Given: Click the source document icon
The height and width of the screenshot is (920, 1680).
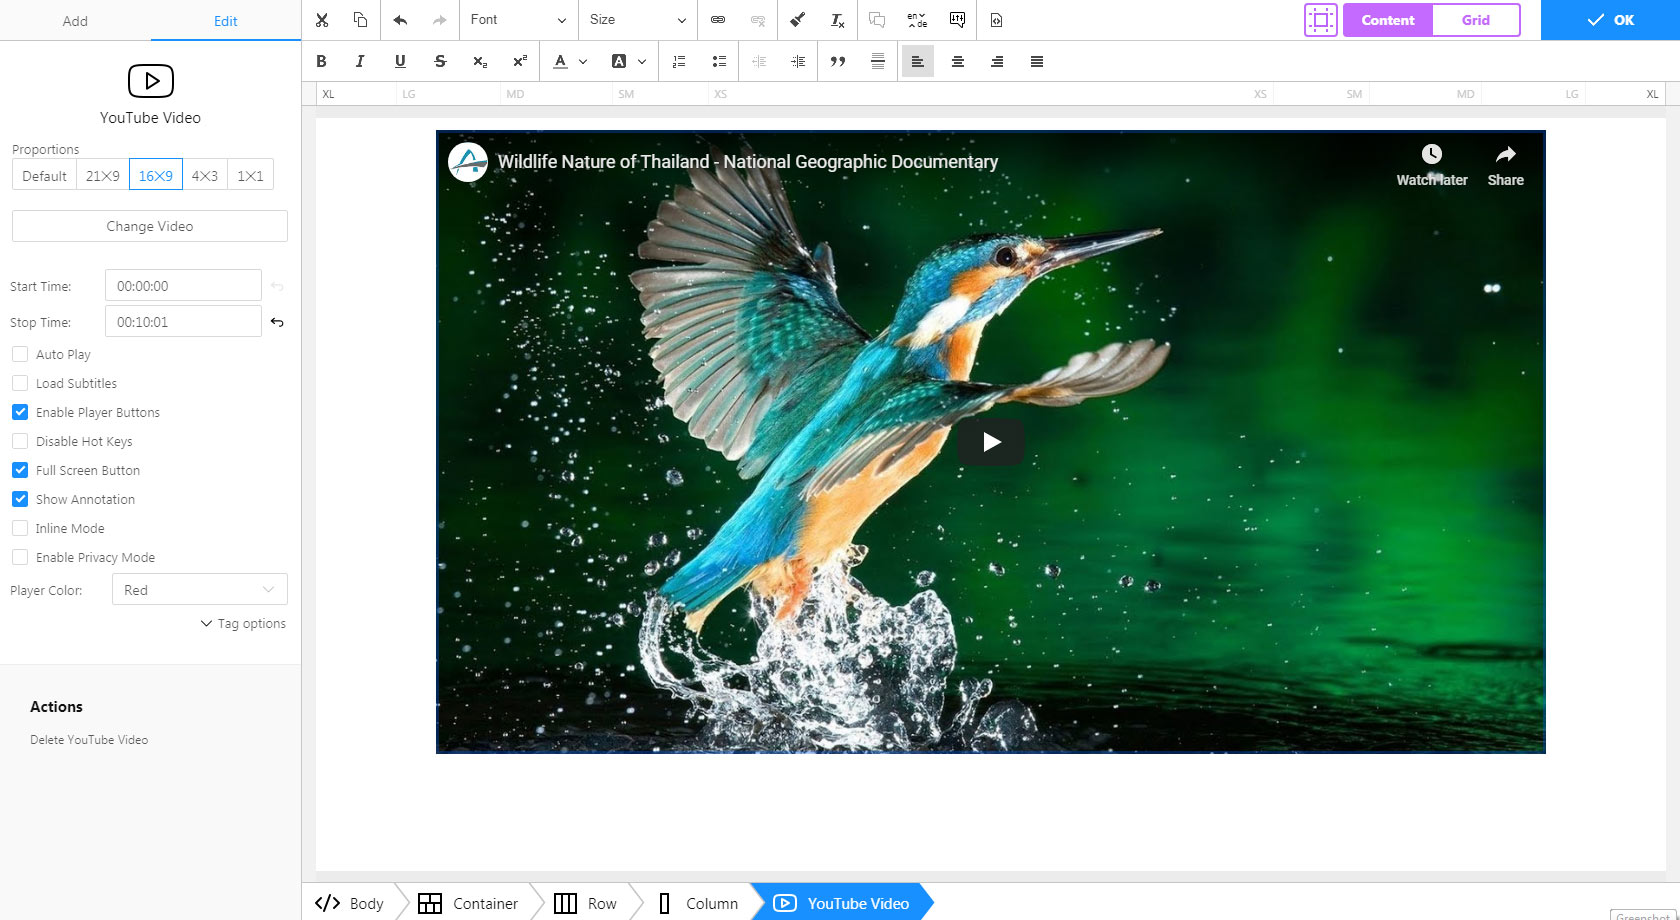Looking at the screenshot, I should (x=996, y=20).
